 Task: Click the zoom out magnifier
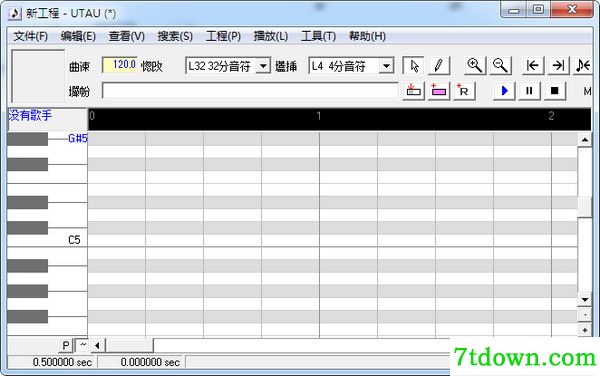click(500, 66)
